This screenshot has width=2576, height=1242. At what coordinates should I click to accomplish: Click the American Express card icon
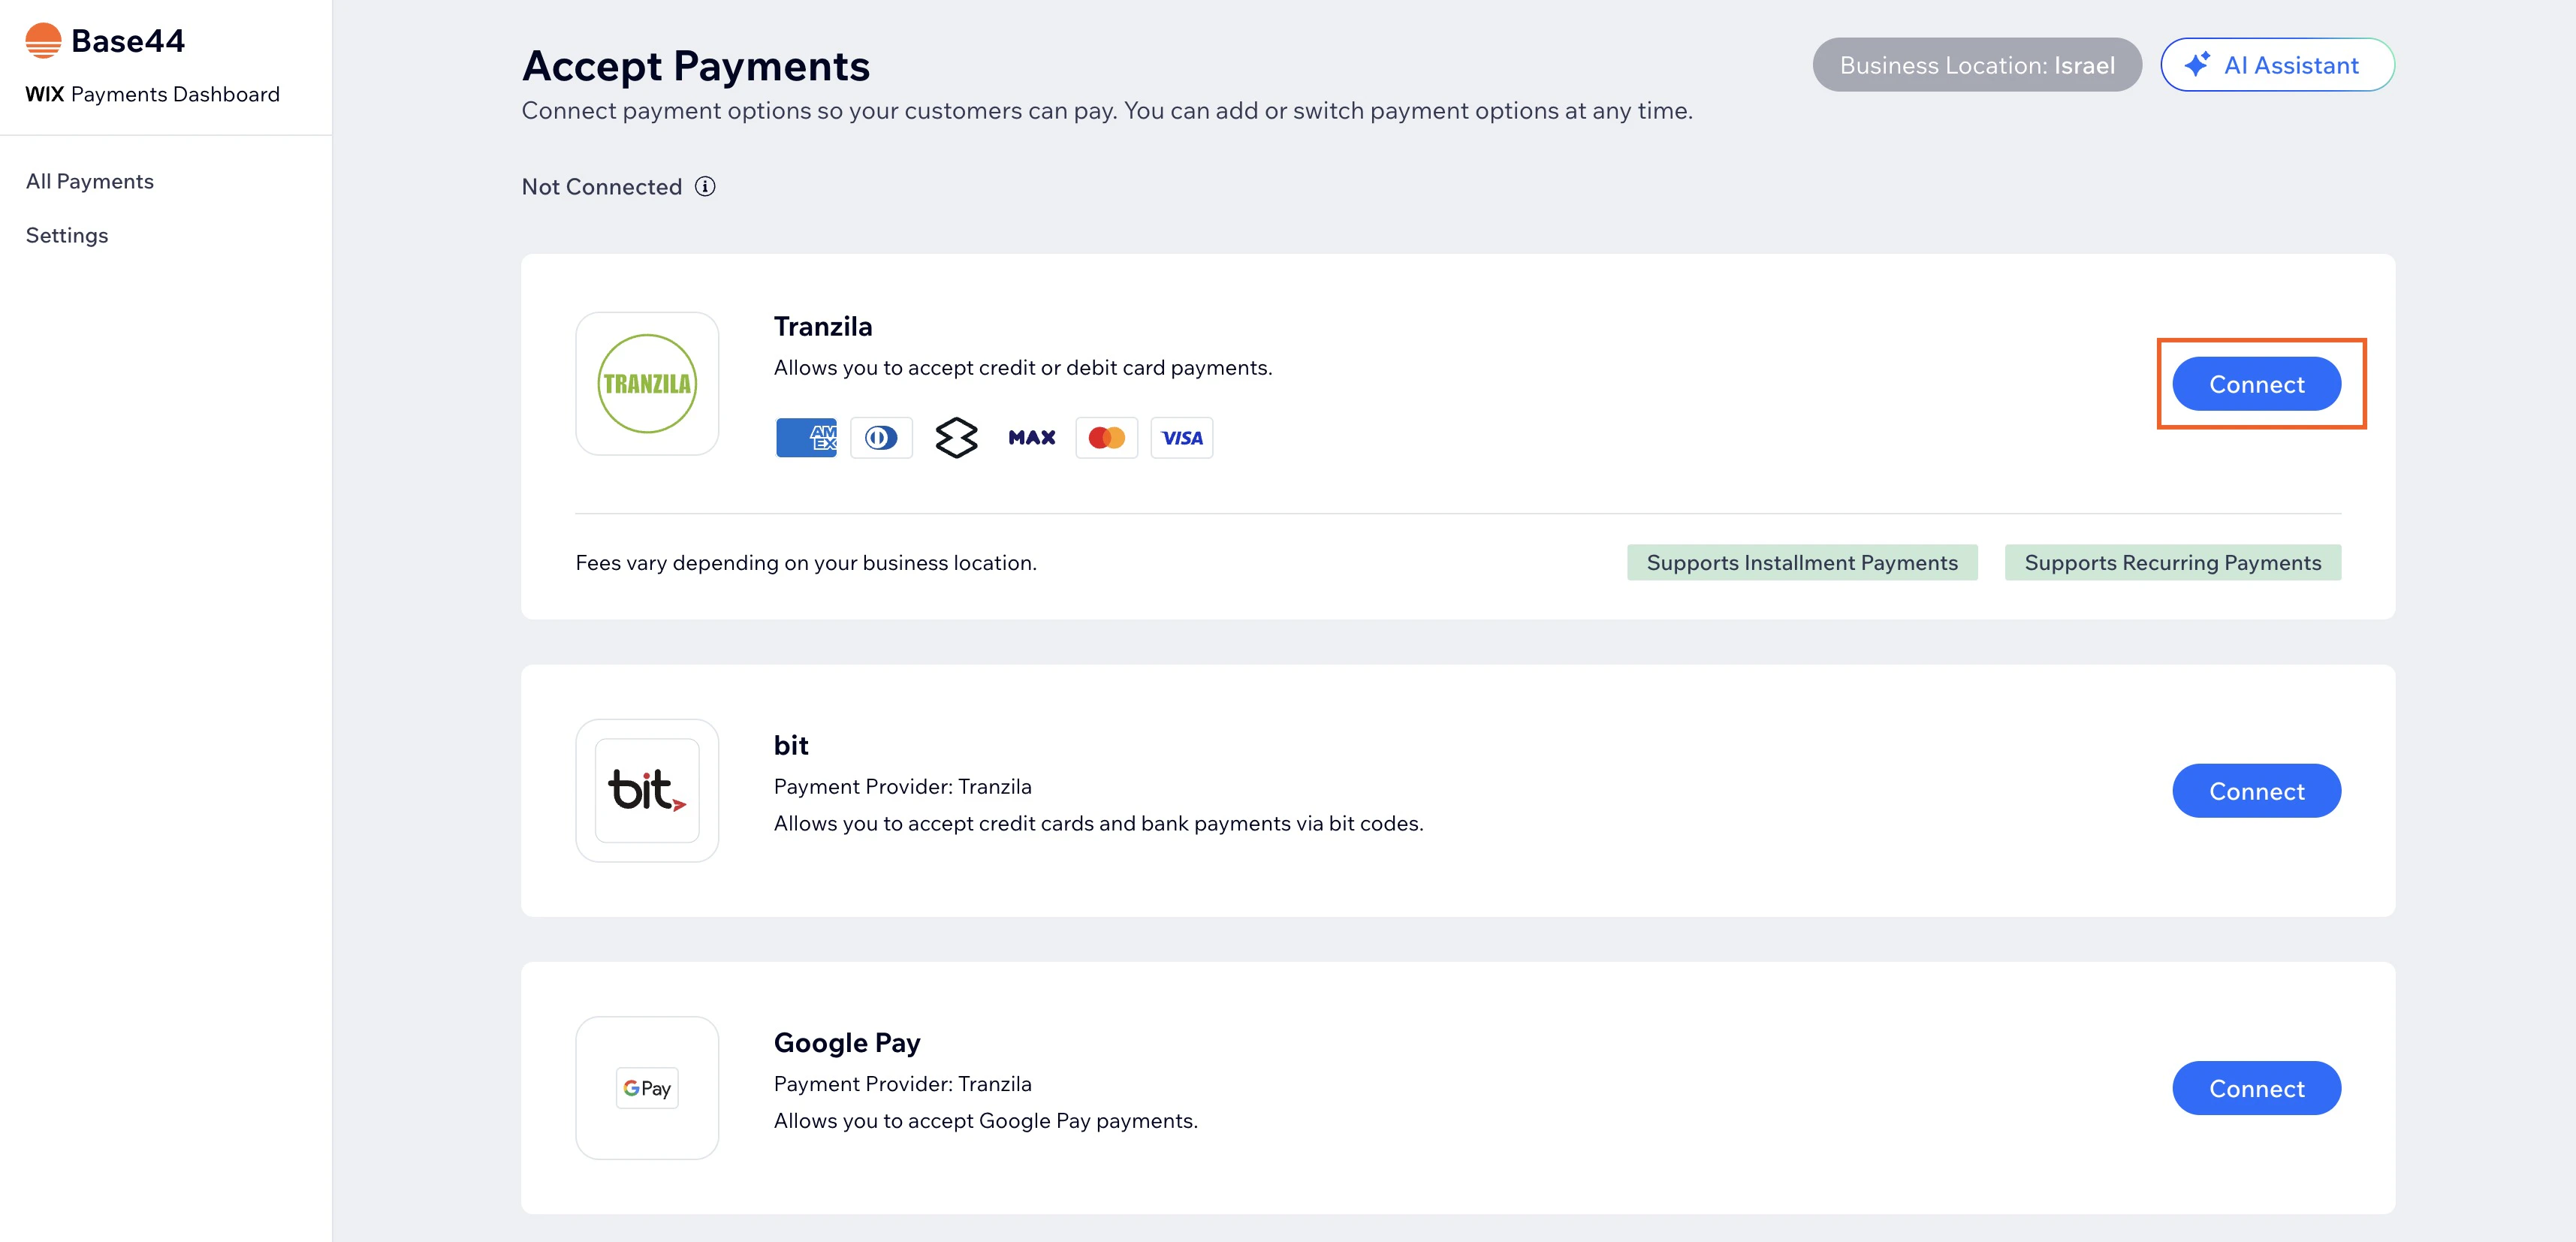[x=806, y=438]
